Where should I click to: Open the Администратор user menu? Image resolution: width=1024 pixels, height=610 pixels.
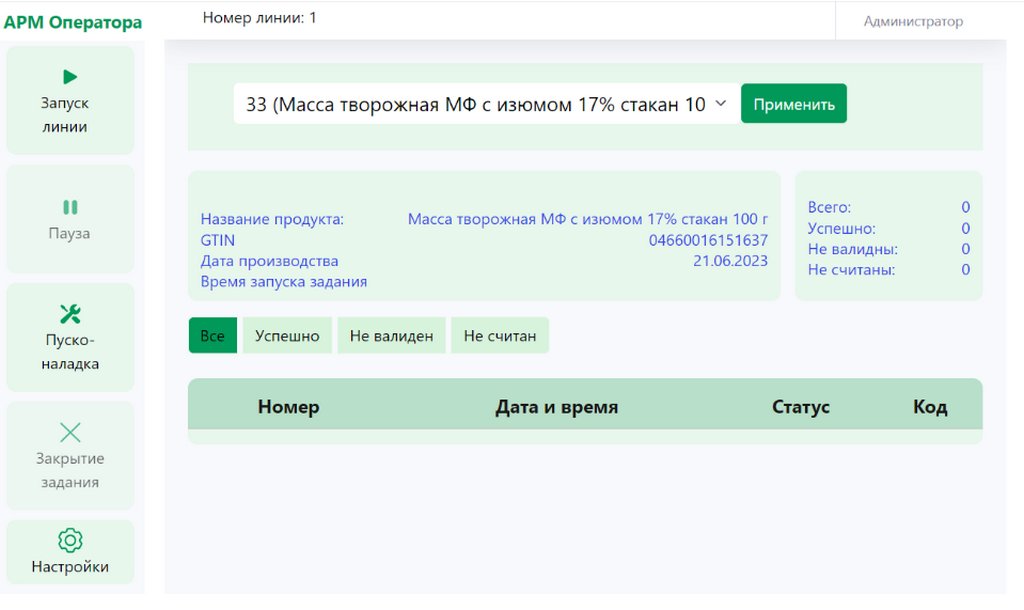point(913,22)
